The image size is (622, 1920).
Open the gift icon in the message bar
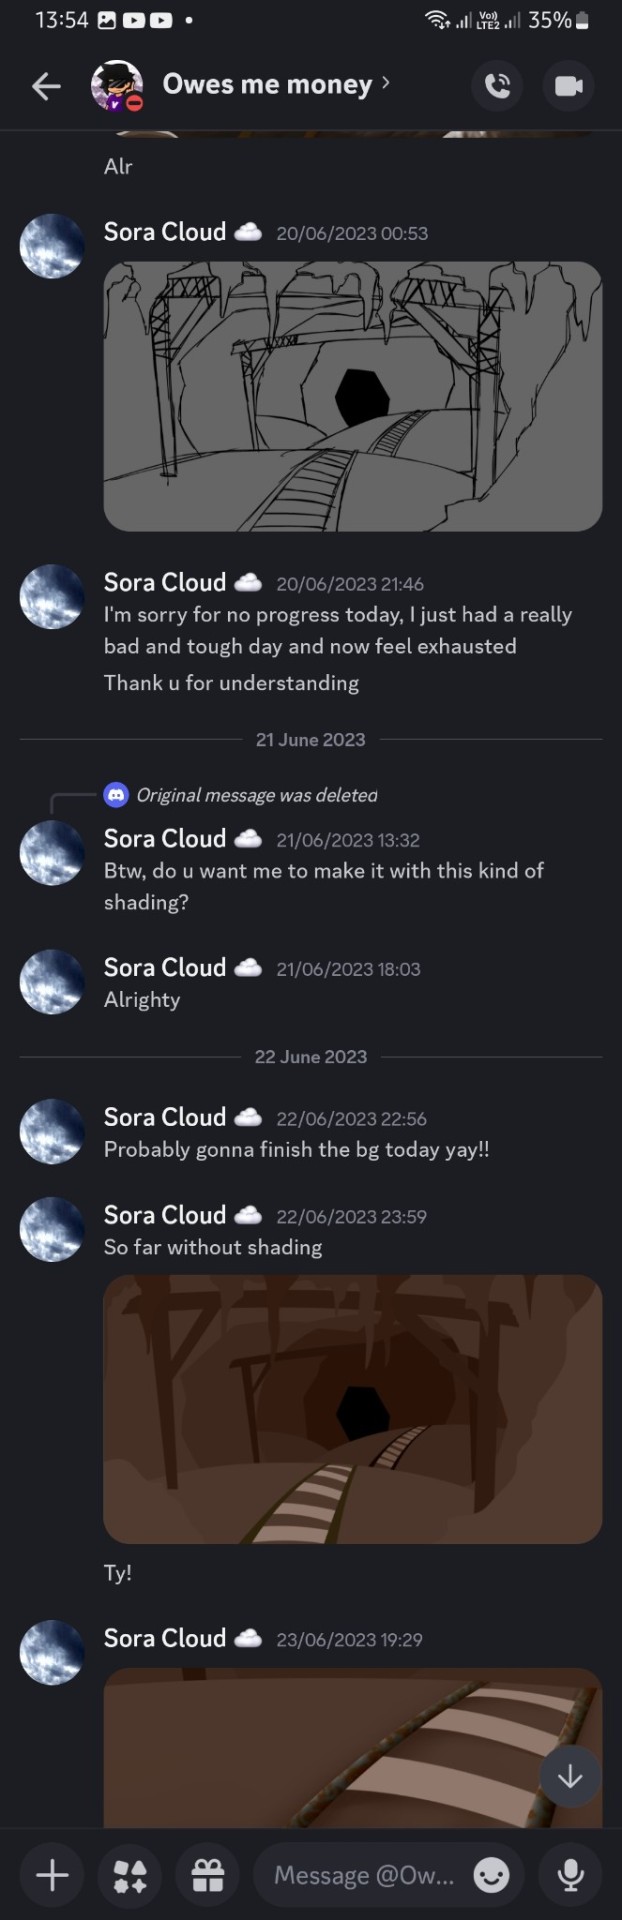pos(208,1875)
